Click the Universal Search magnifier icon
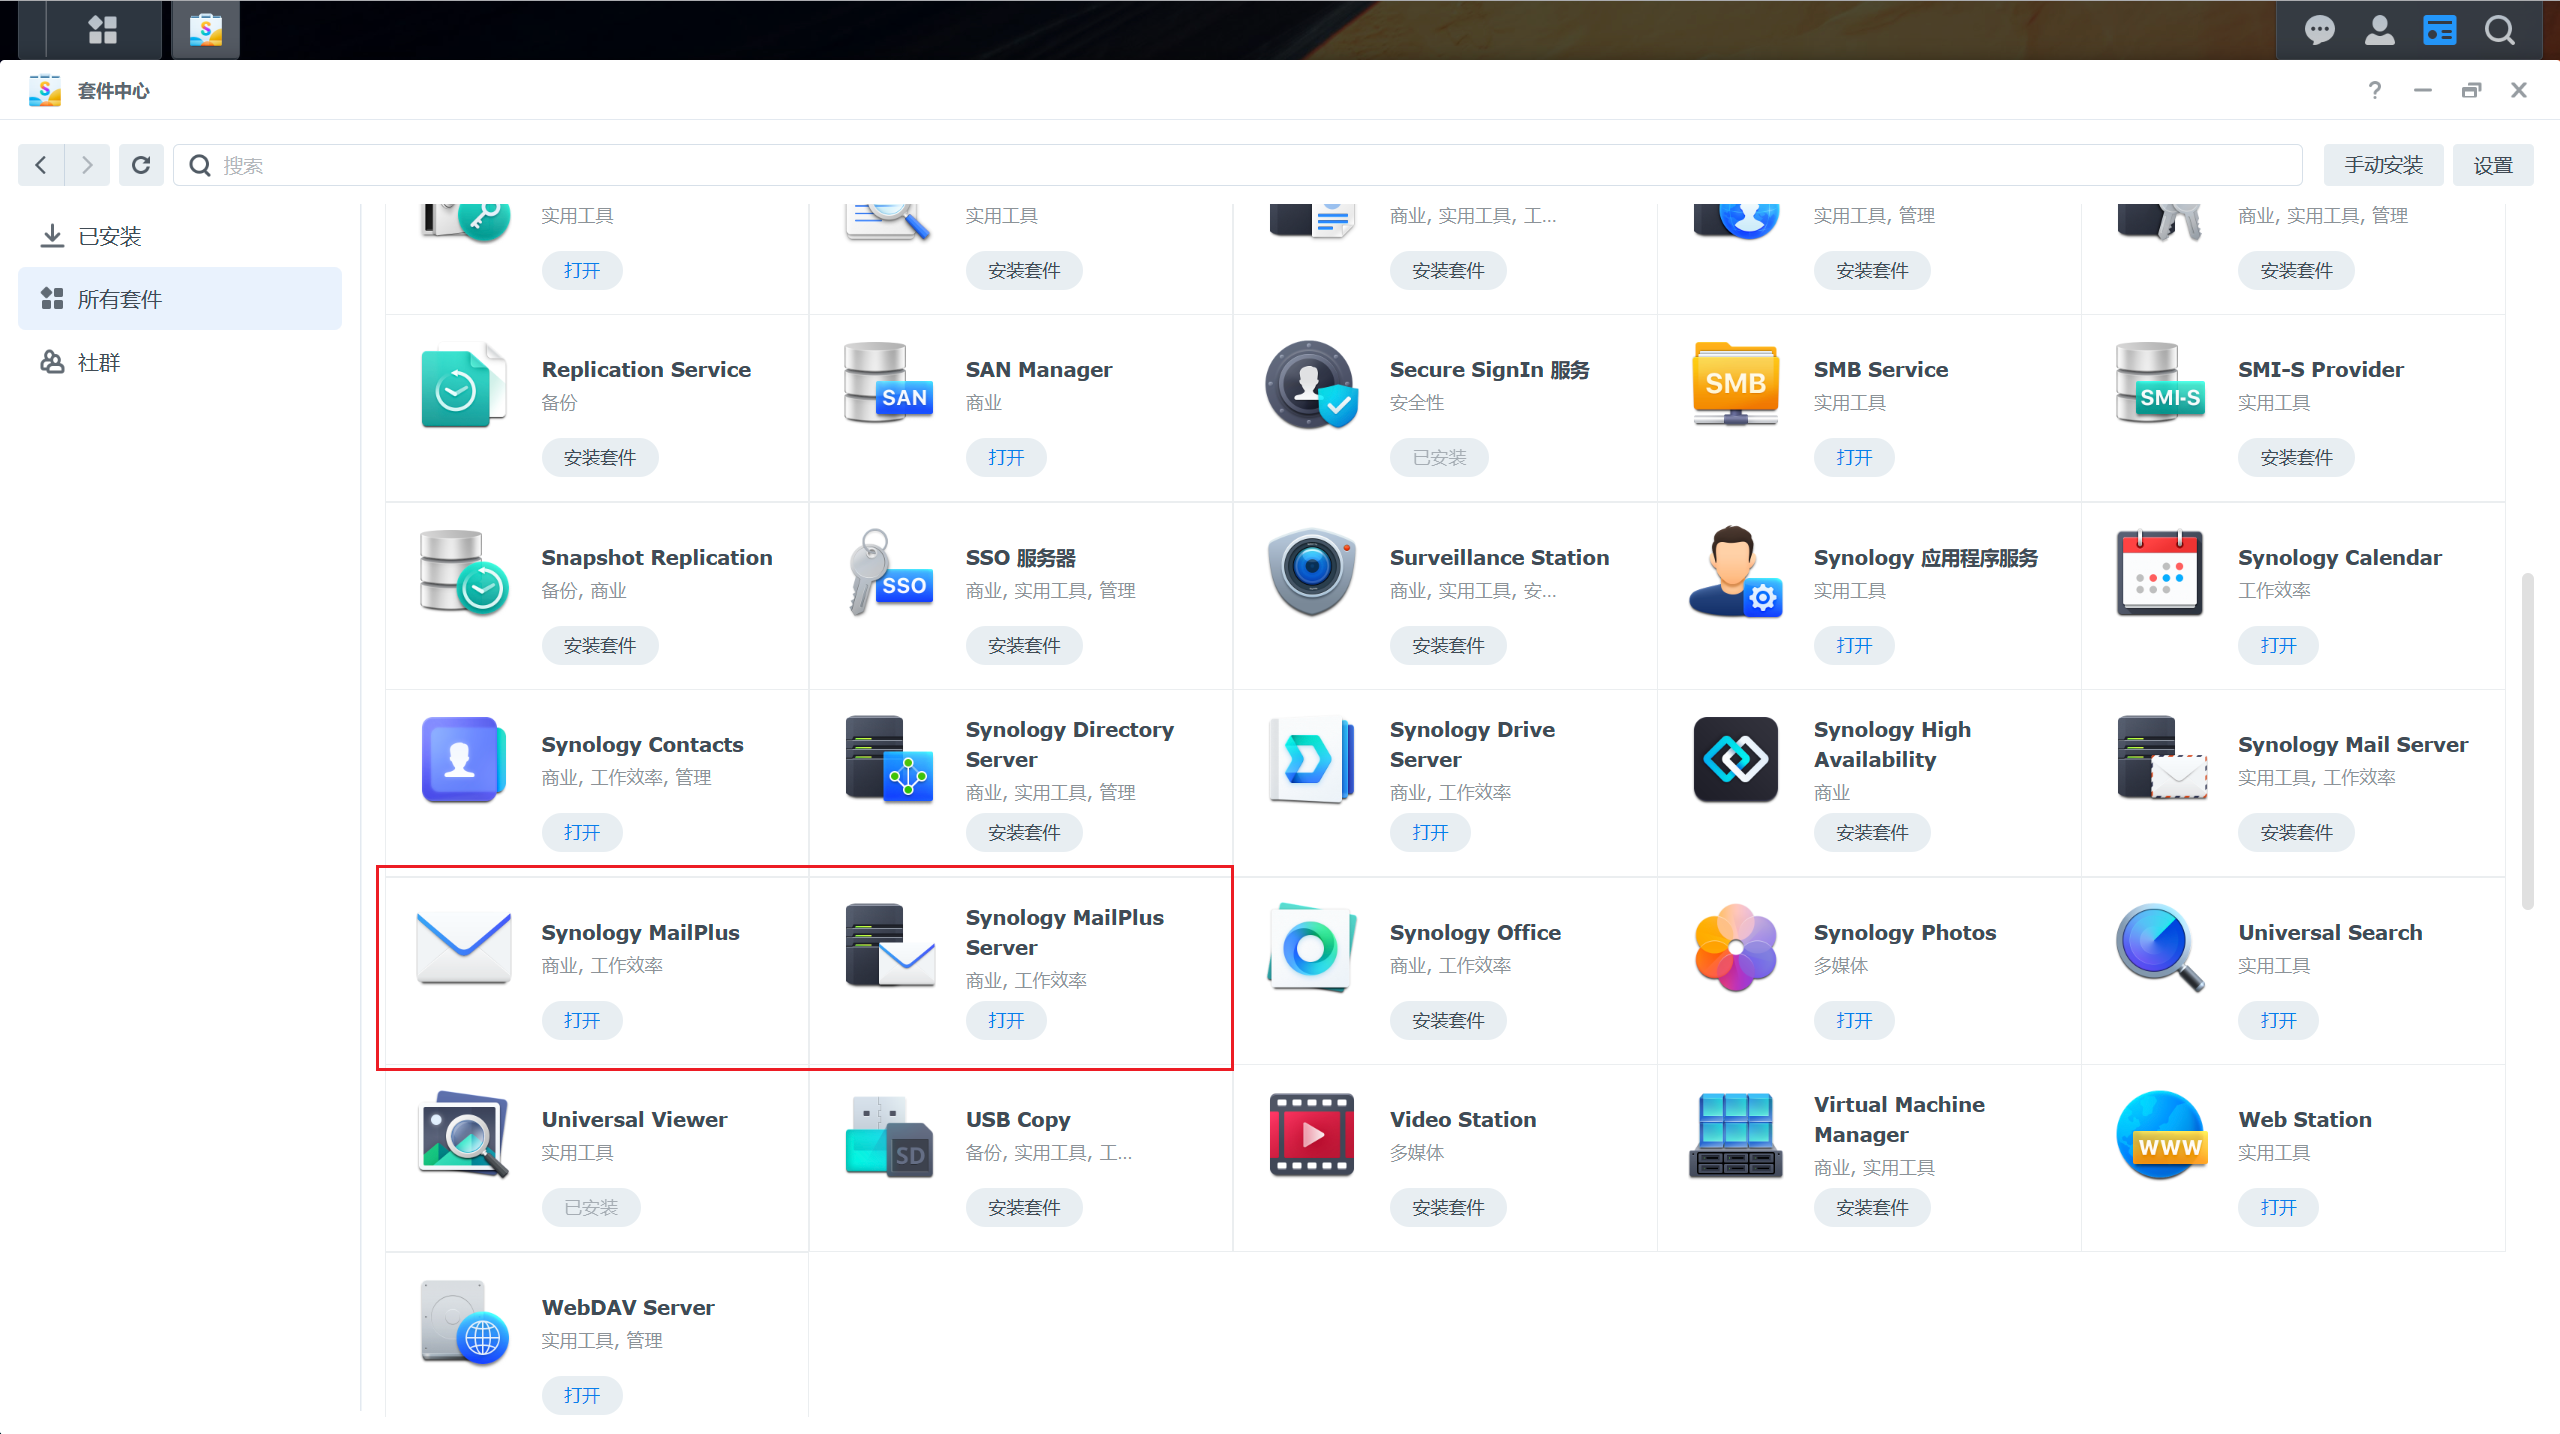This screenshot has width=2560, height=1434. point(2160,947)
